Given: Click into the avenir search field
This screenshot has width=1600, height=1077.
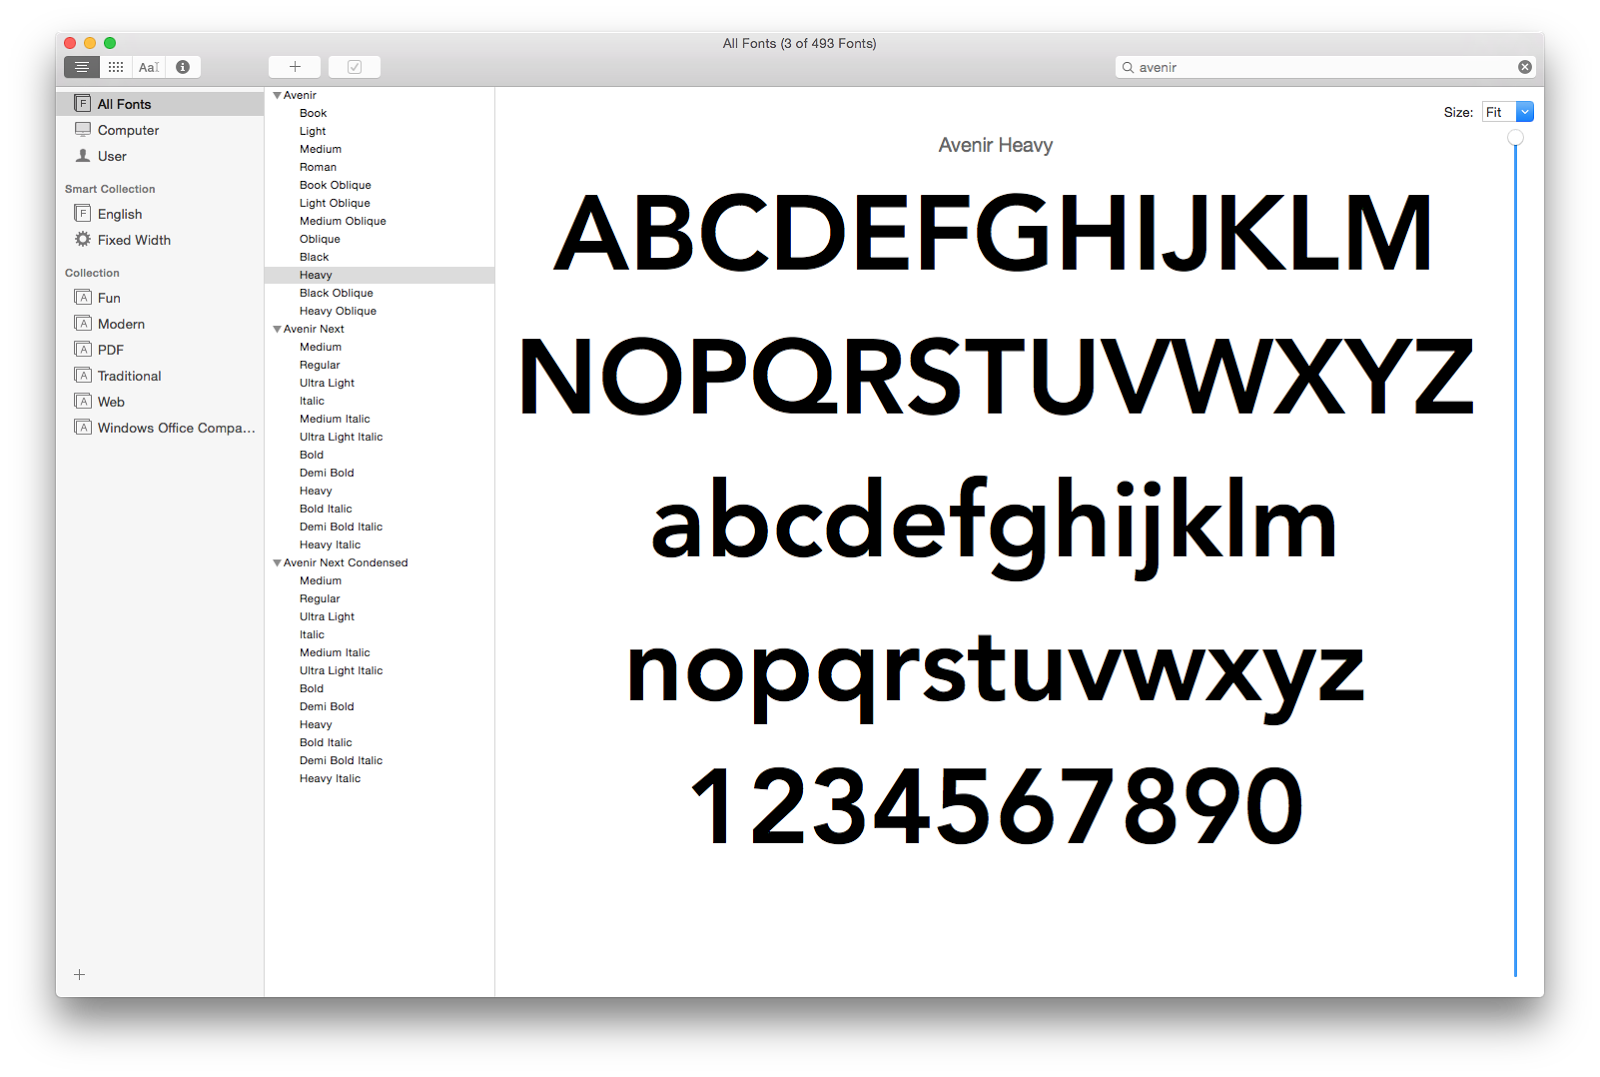Looking at the screenshot, I should (1325, 67).
